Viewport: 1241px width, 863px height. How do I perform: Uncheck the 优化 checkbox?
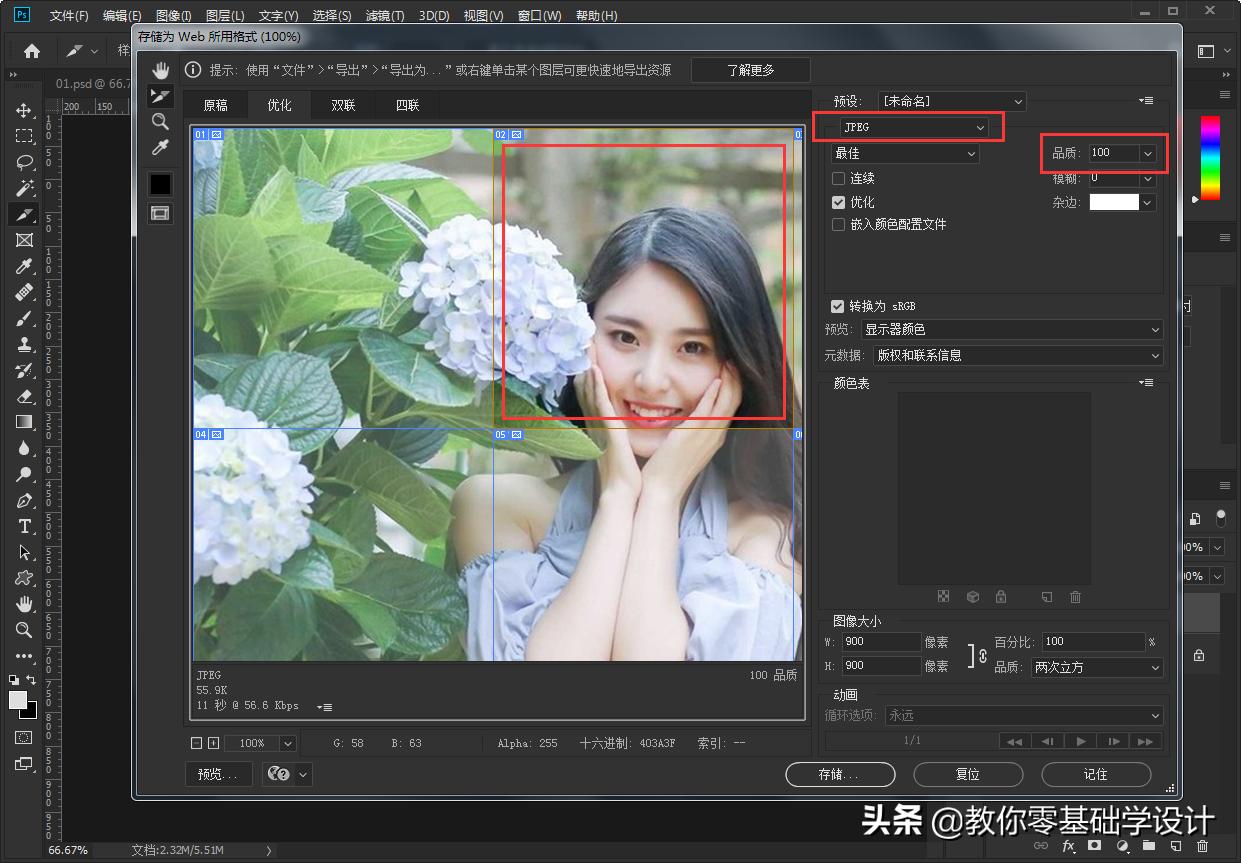click(x=839, y=202)
